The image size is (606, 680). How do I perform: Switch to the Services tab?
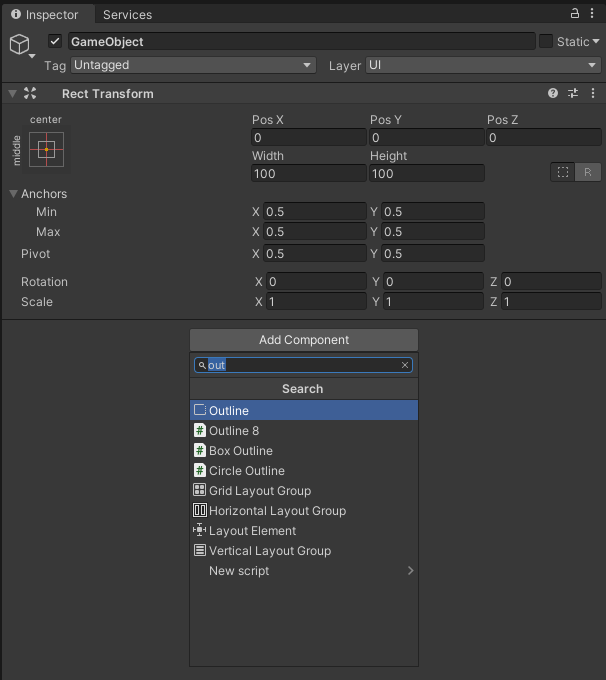[128, 15]
